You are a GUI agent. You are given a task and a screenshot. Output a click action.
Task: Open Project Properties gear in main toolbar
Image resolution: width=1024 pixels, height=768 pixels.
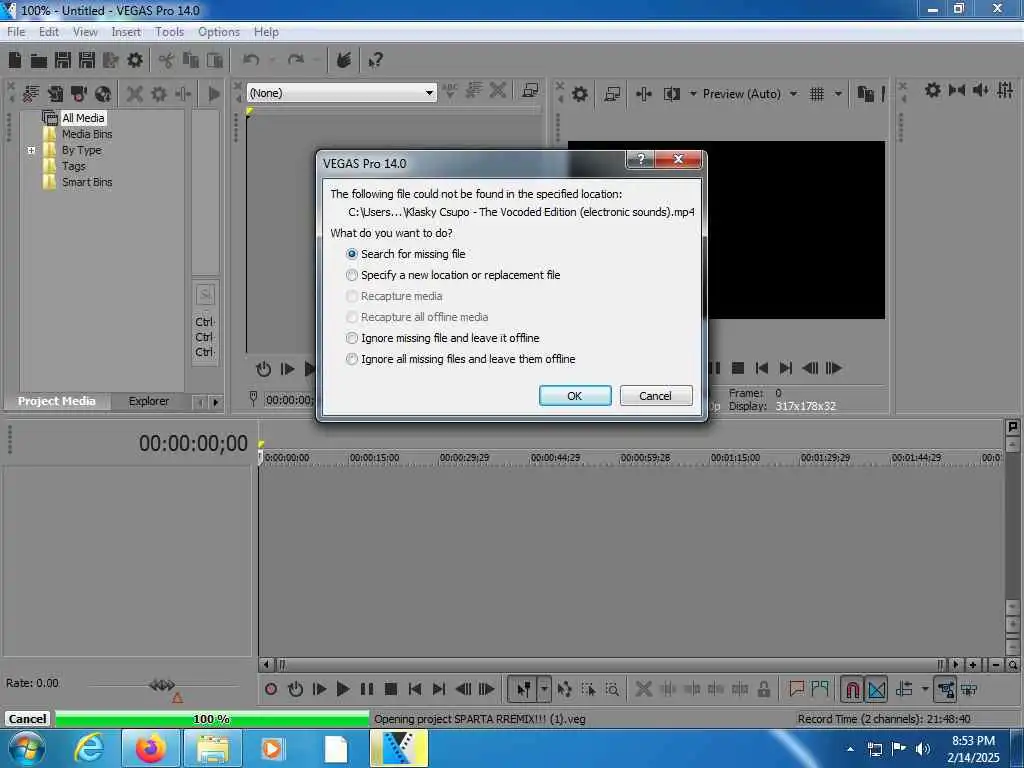click(135, 60)
